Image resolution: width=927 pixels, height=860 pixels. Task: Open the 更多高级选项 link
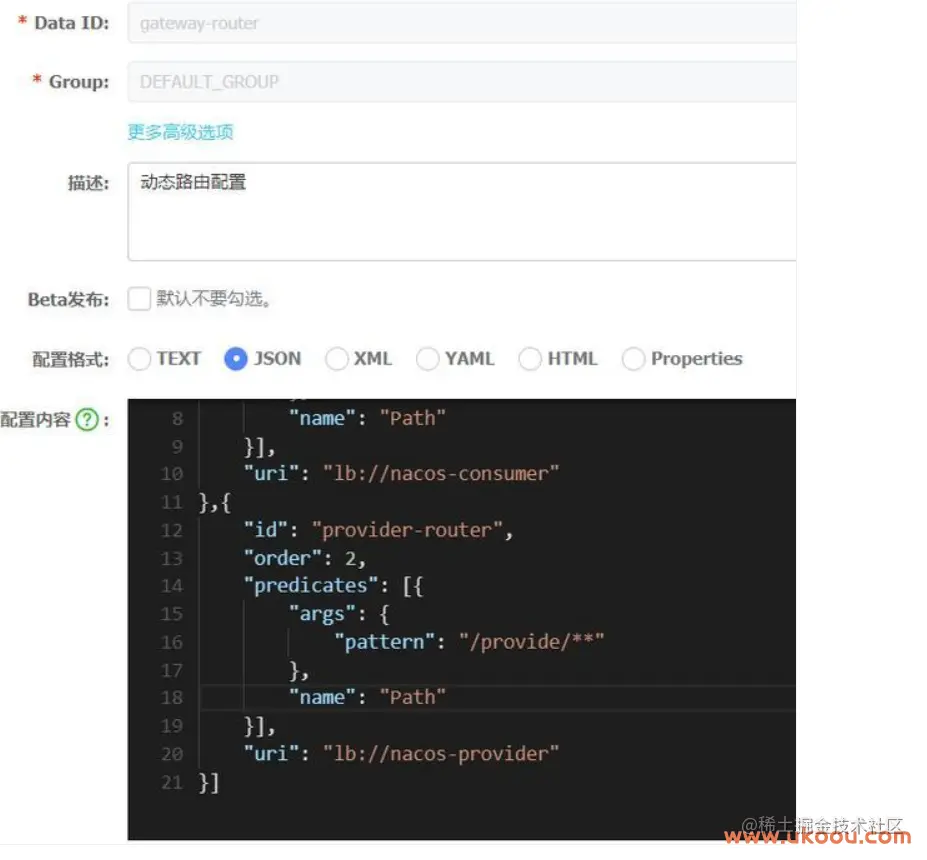pos(181,132)
